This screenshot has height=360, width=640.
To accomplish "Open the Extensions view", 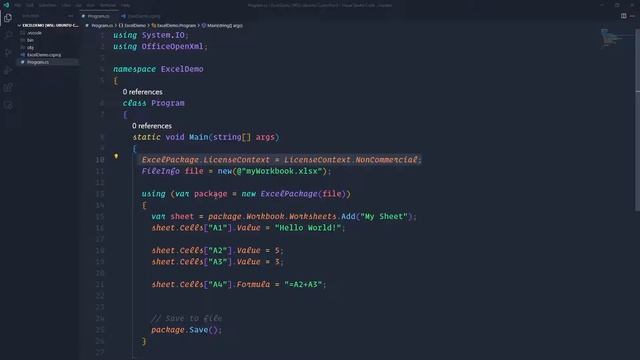I will click(8, 87).
